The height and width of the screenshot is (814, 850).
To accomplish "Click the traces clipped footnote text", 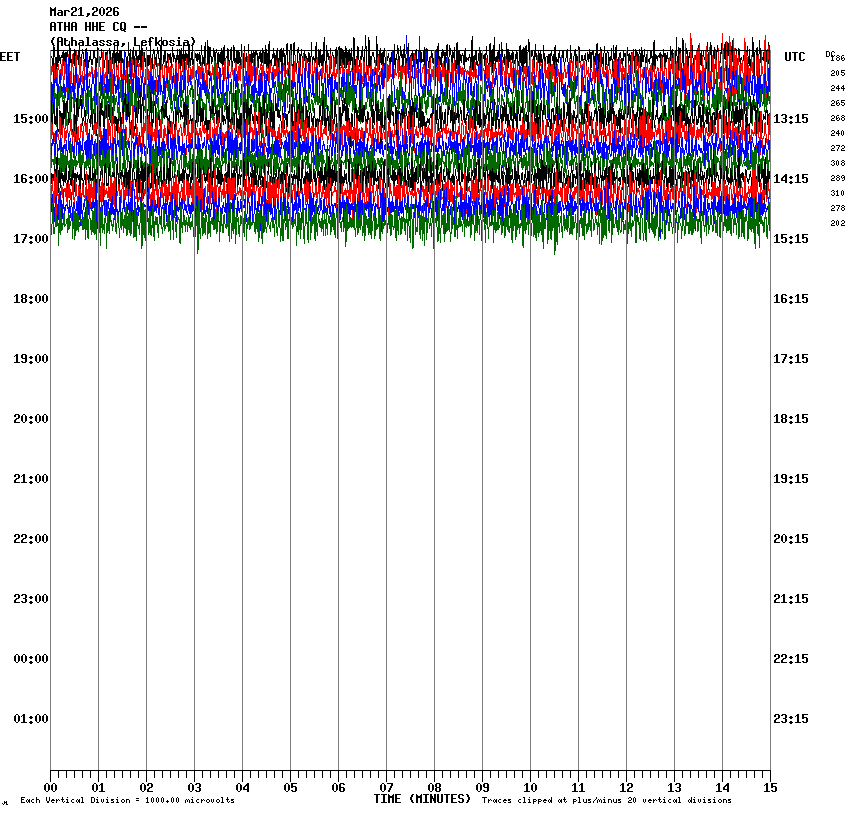I will (606, 801).
